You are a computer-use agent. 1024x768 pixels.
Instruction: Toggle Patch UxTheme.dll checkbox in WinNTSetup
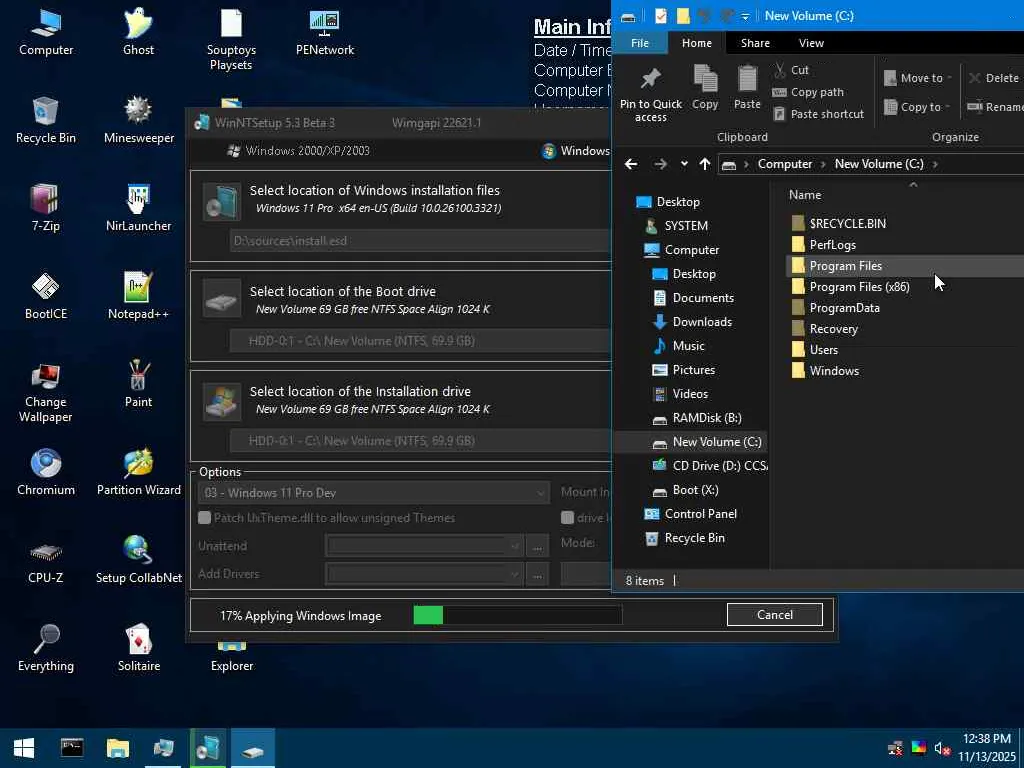(204, 518)
